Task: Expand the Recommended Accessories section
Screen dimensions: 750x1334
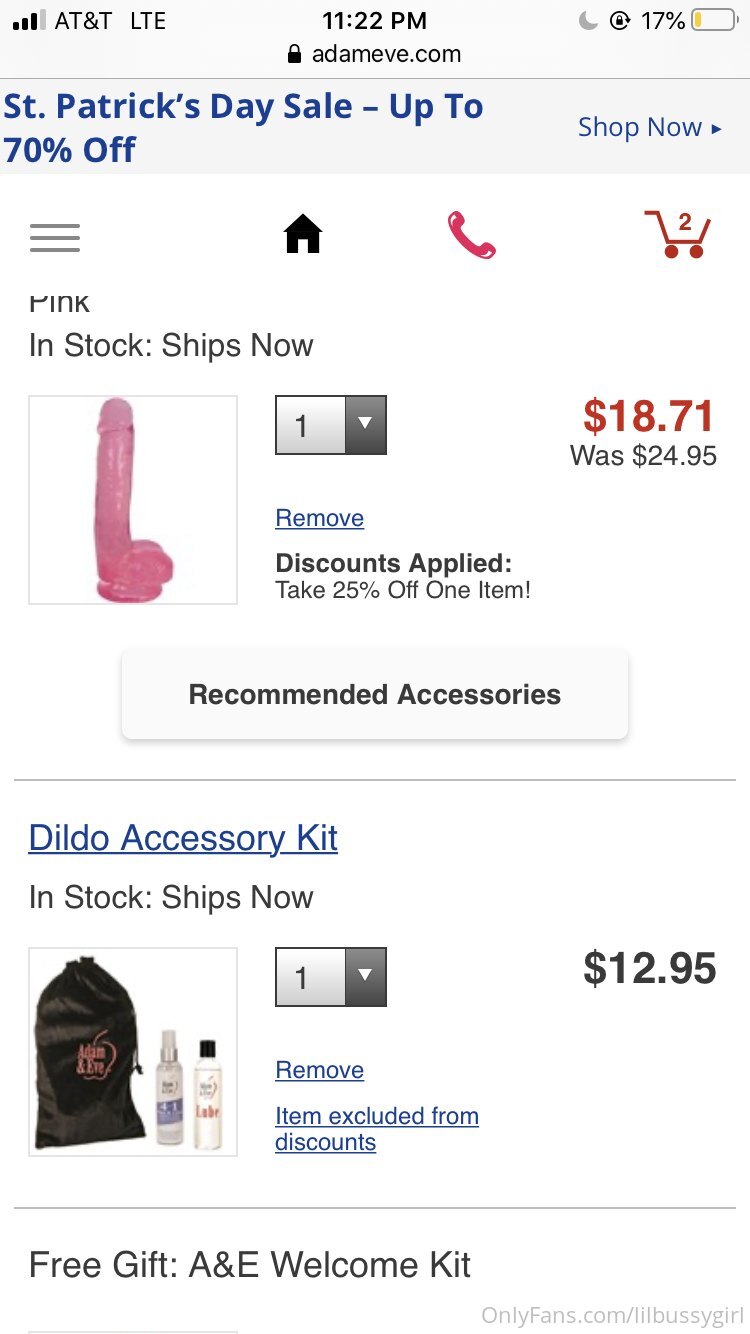Action: coord(375,695)
